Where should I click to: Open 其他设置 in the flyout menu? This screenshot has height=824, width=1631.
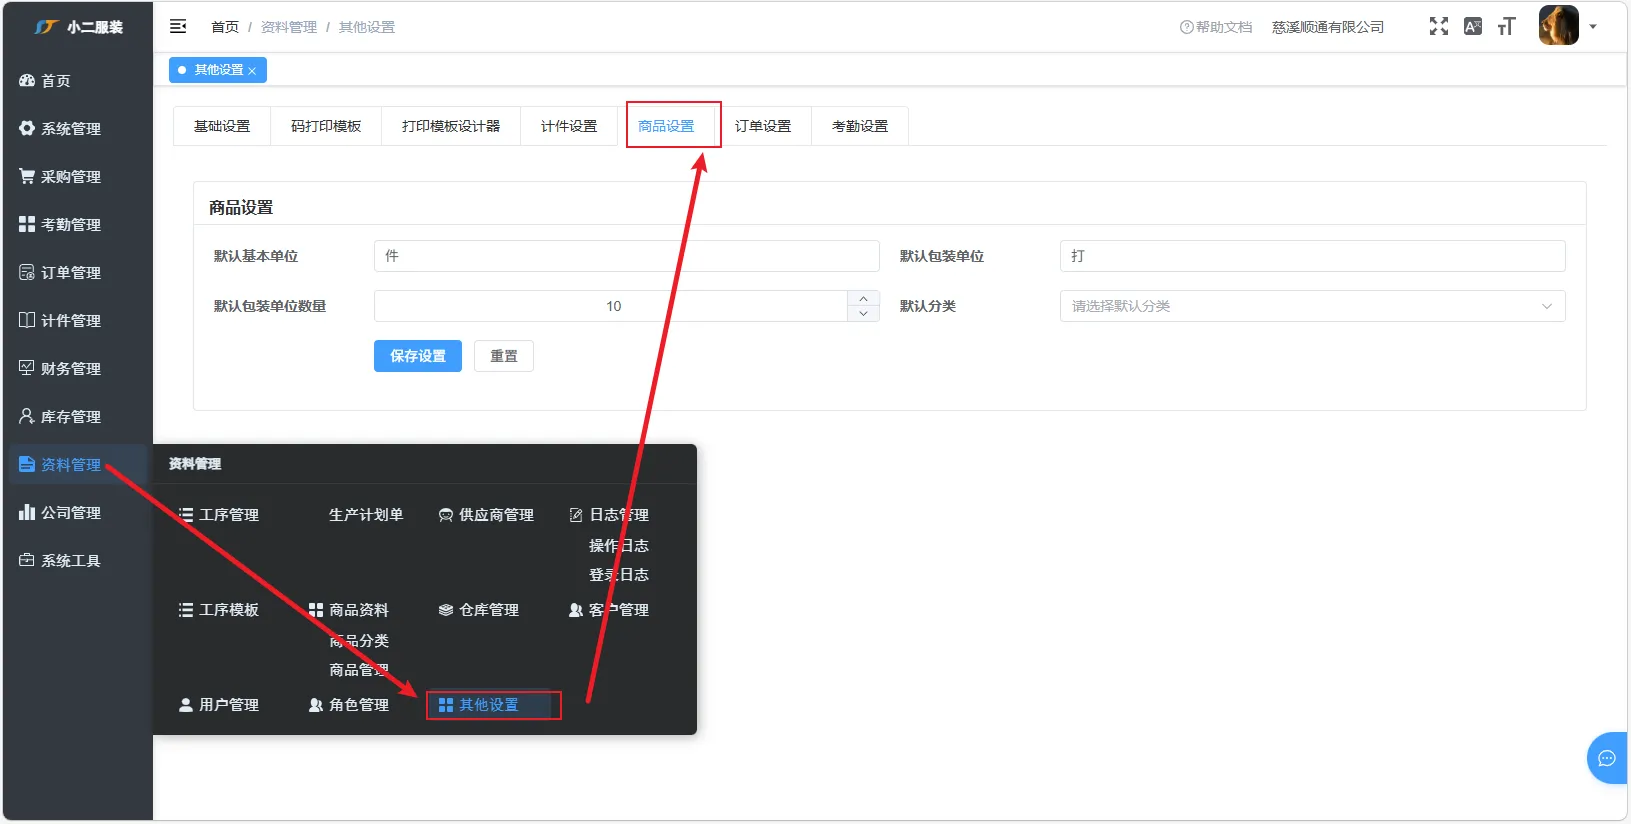pyautogui.click(x=489, y=705)
